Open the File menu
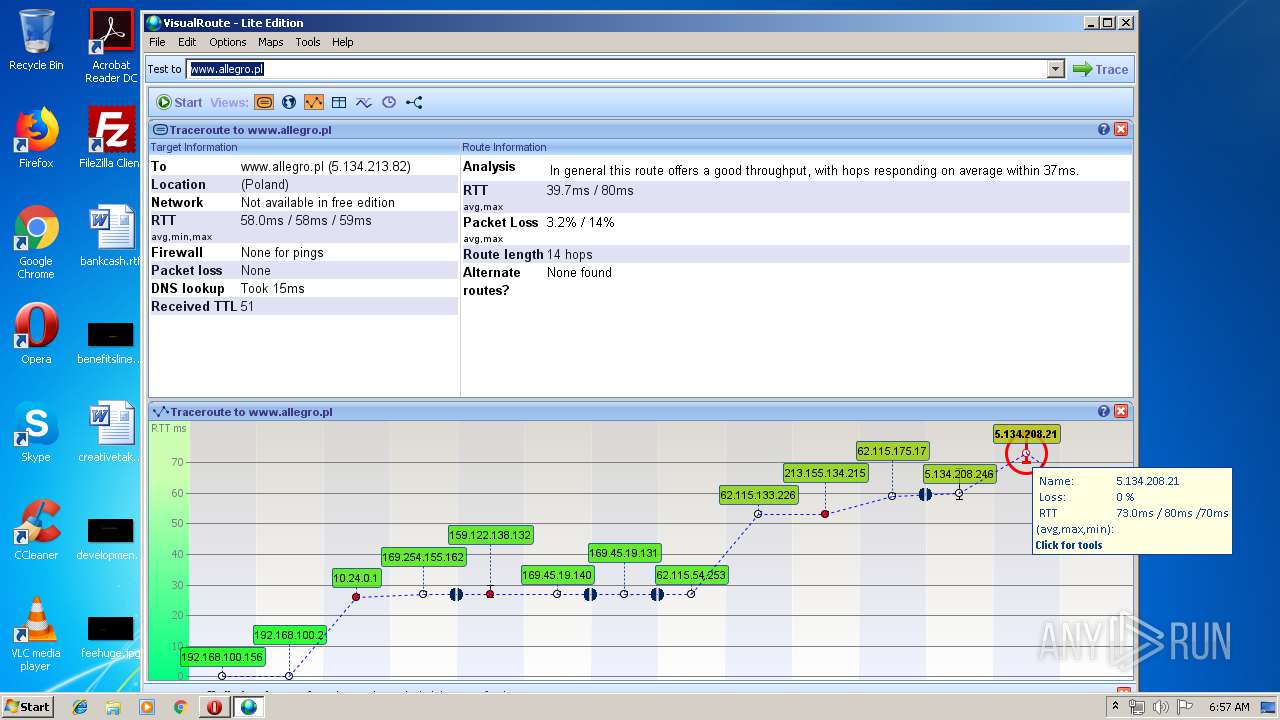Viewport: 1280px width, 720px height. [157, 42]
